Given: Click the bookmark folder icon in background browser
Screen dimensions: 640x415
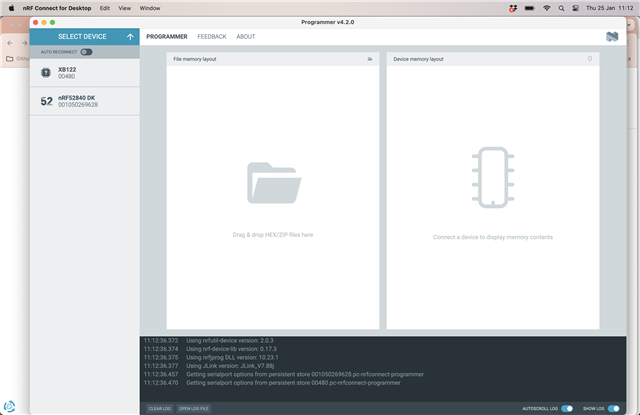Looking at the screenshot, I should 10,59.
